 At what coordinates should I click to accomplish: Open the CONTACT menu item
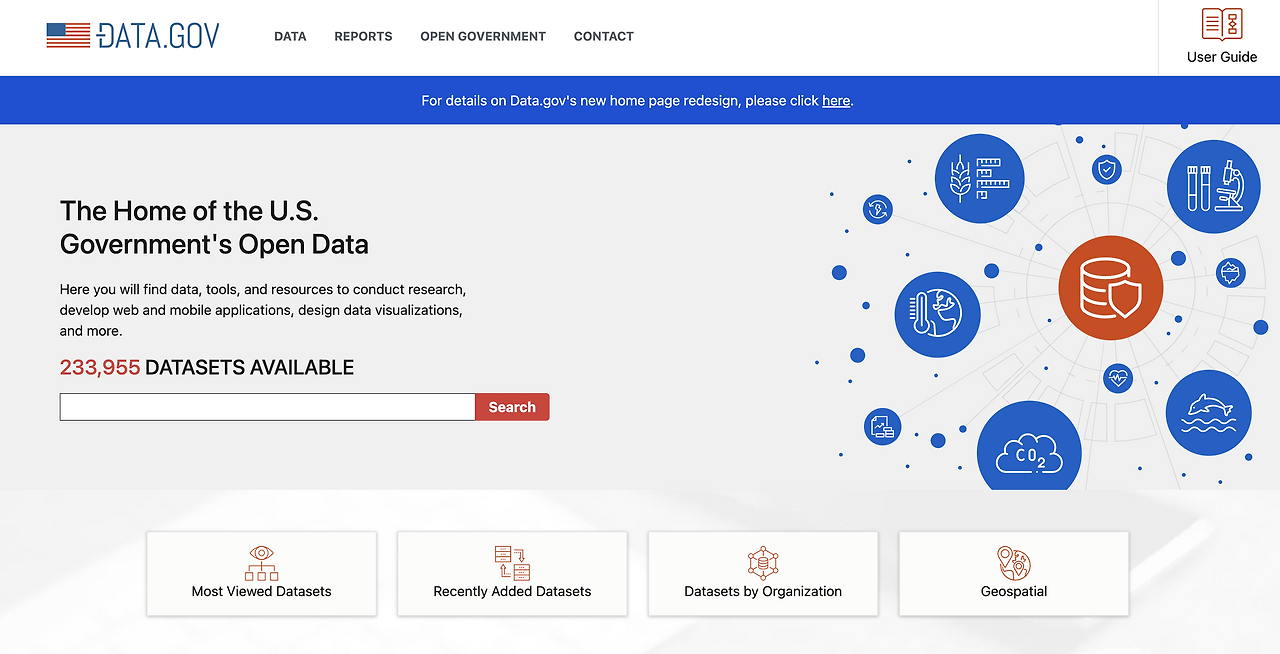[604, 36]
